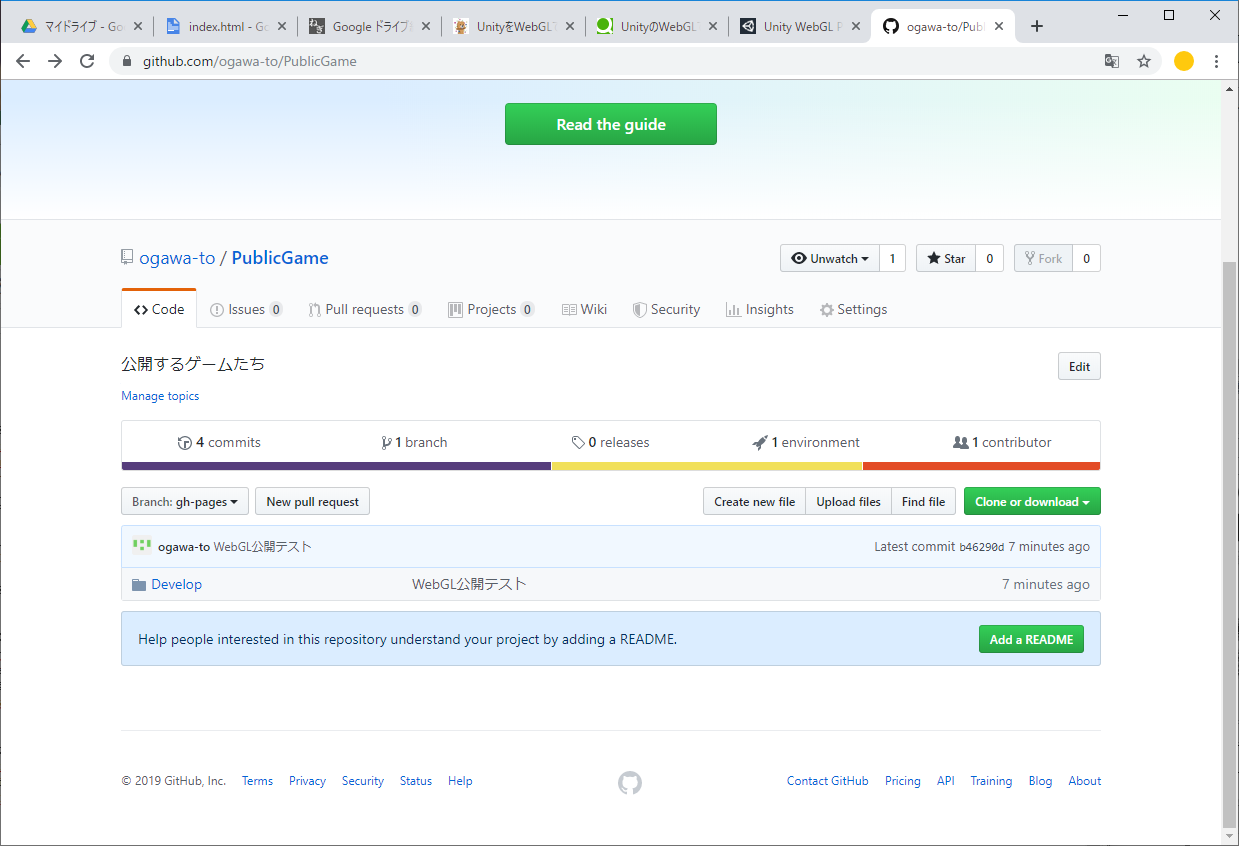1239x846 pixels.
Task: Click yellow language bar segment
Action: [x=707, y=466]
